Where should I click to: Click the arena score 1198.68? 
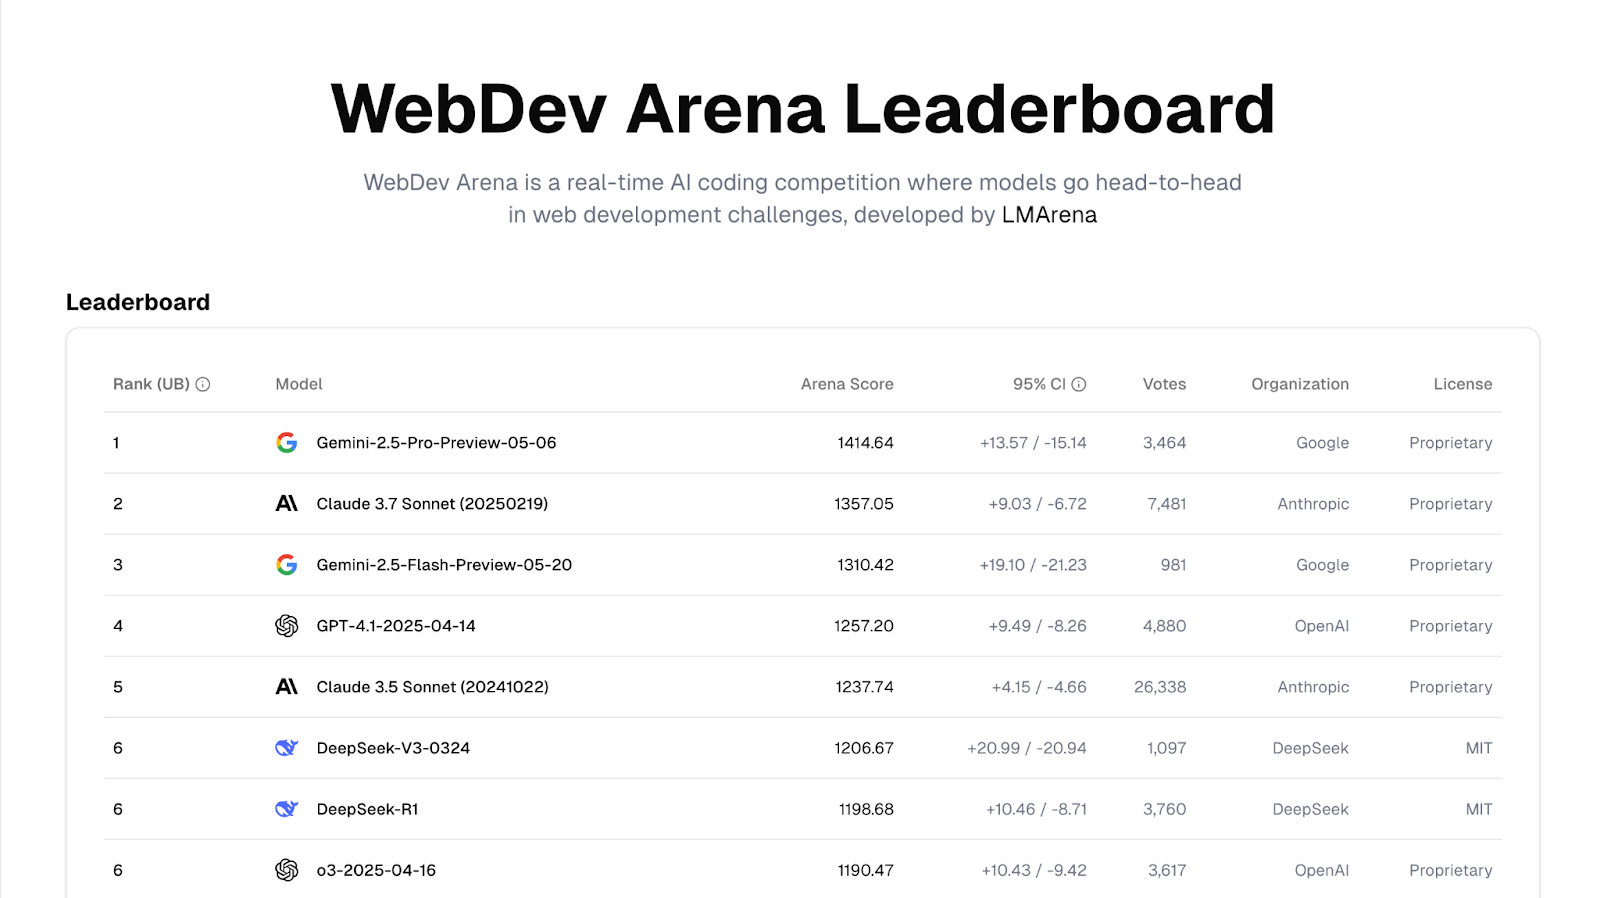pyautogui.click(x=866, y=809)
